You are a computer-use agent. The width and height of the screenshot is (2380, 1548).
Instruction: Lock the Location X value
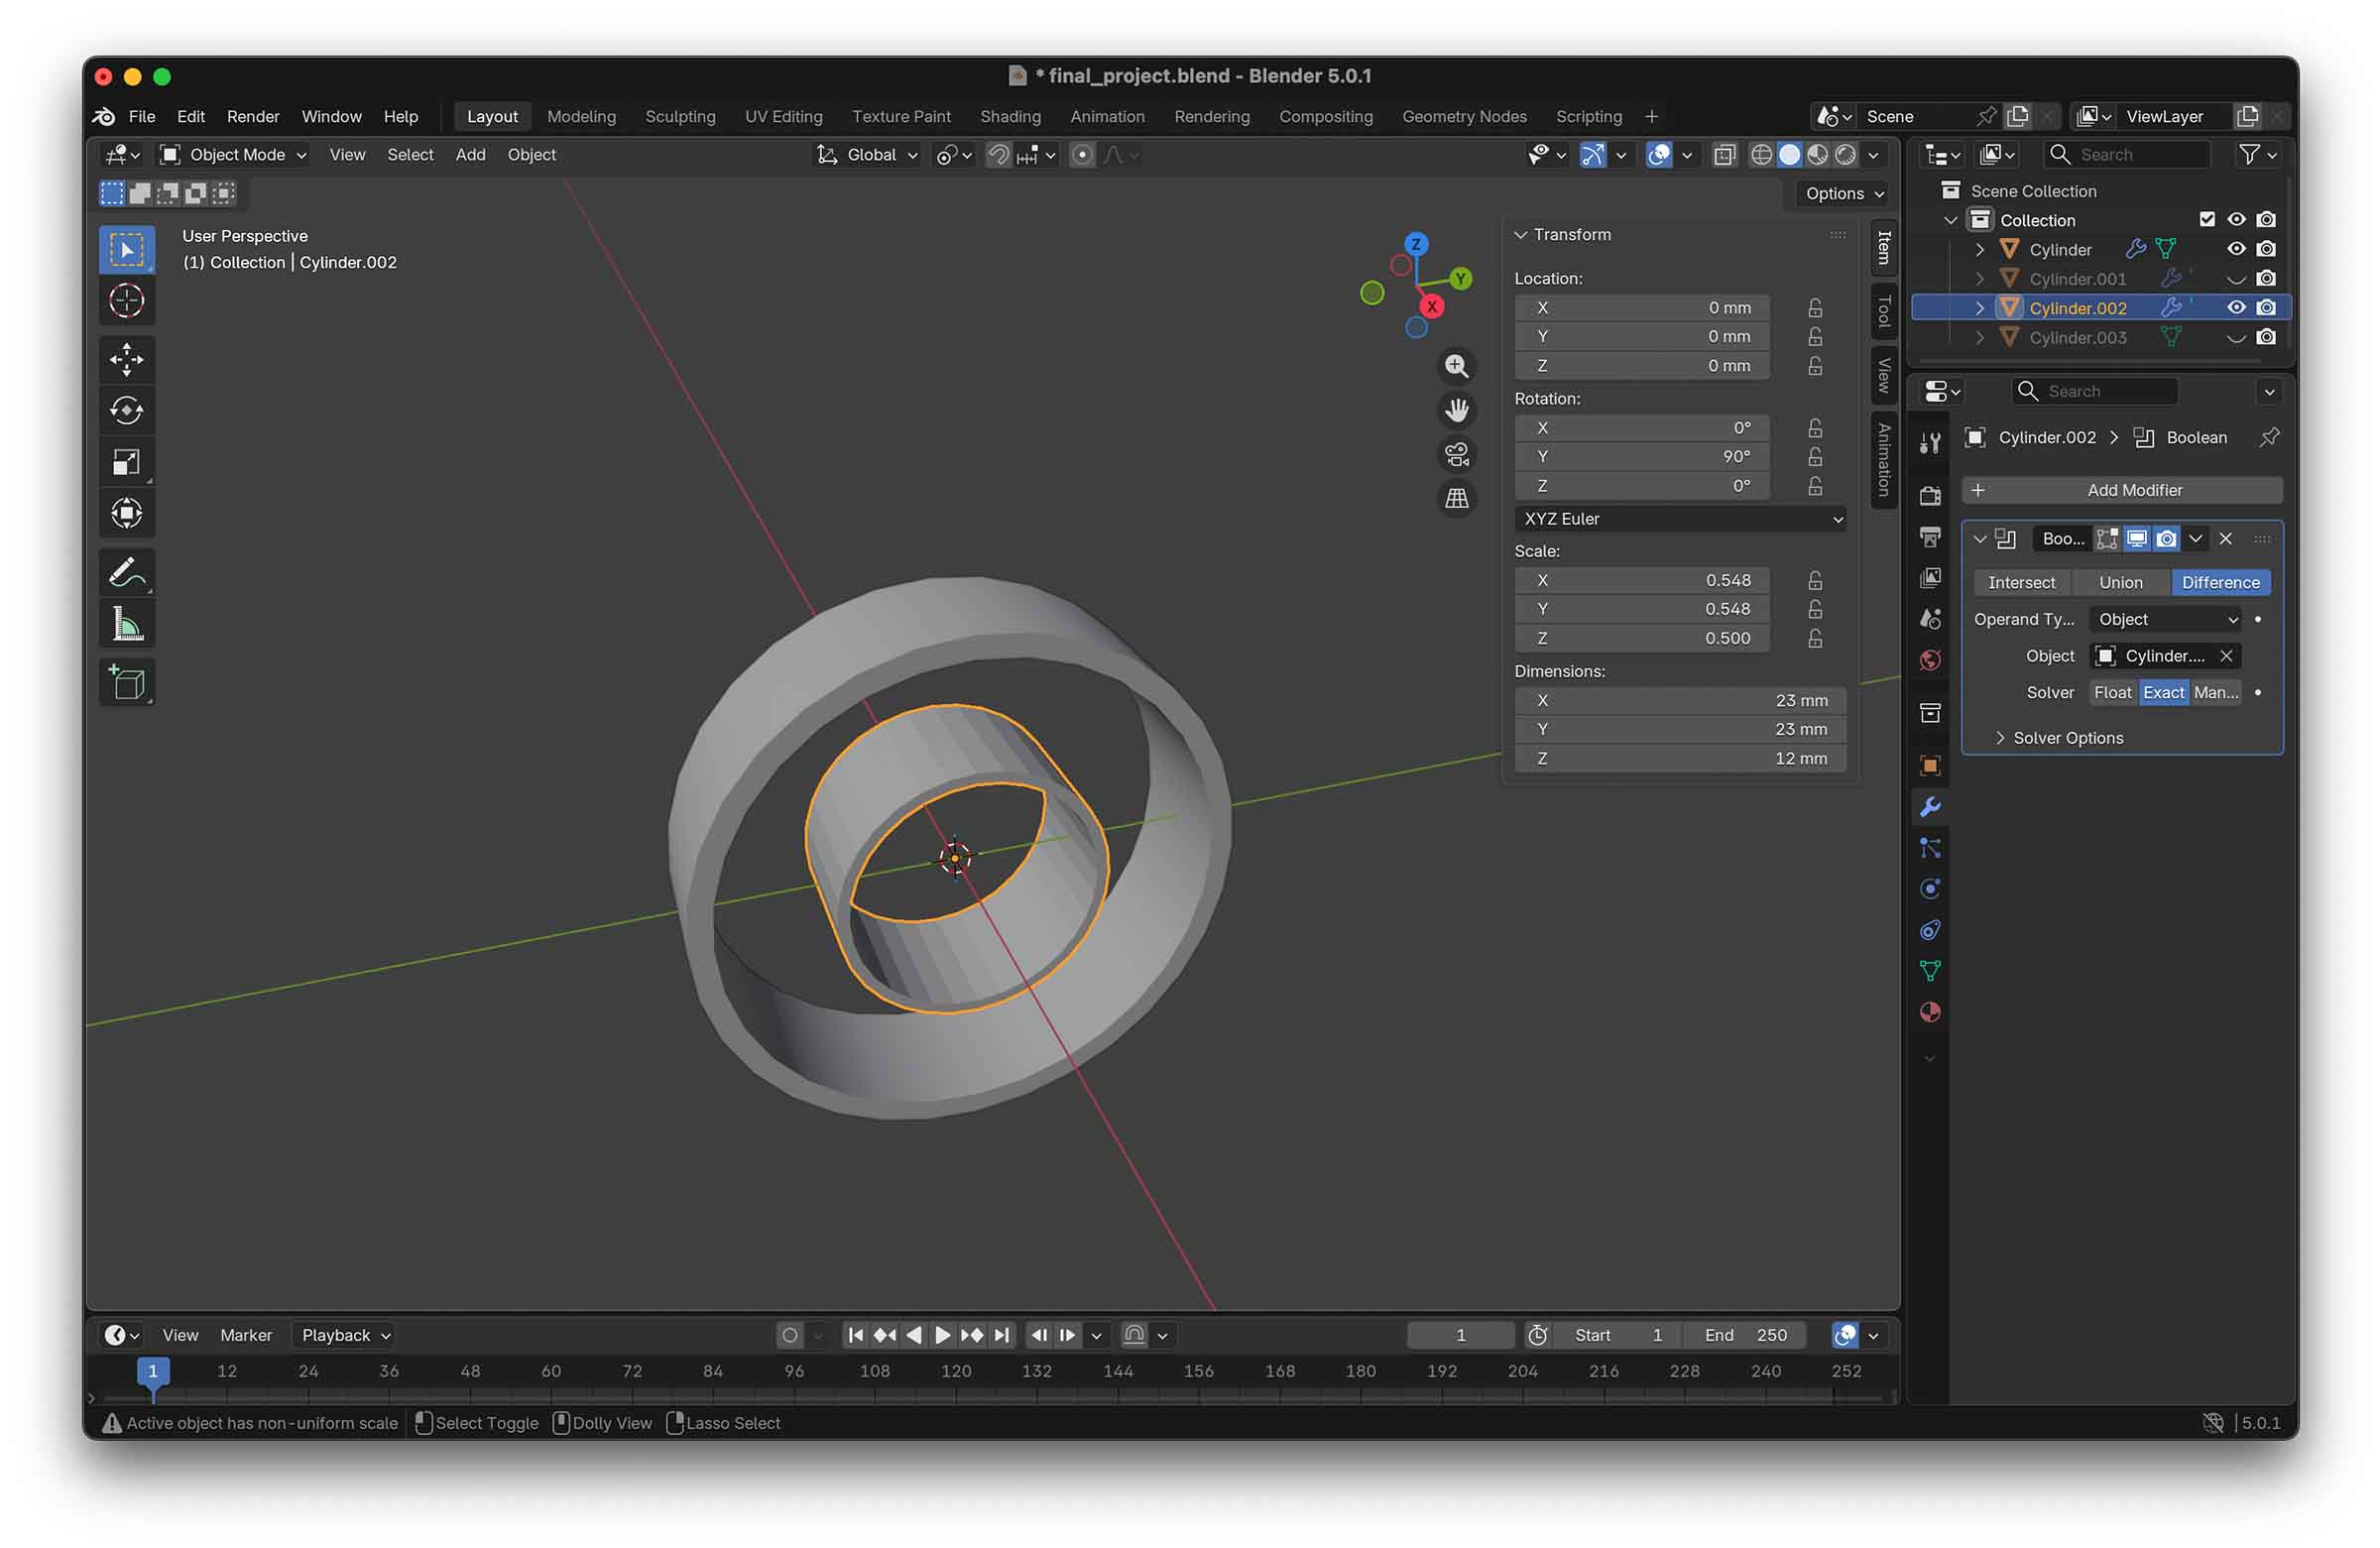(x=1815, y=308)
